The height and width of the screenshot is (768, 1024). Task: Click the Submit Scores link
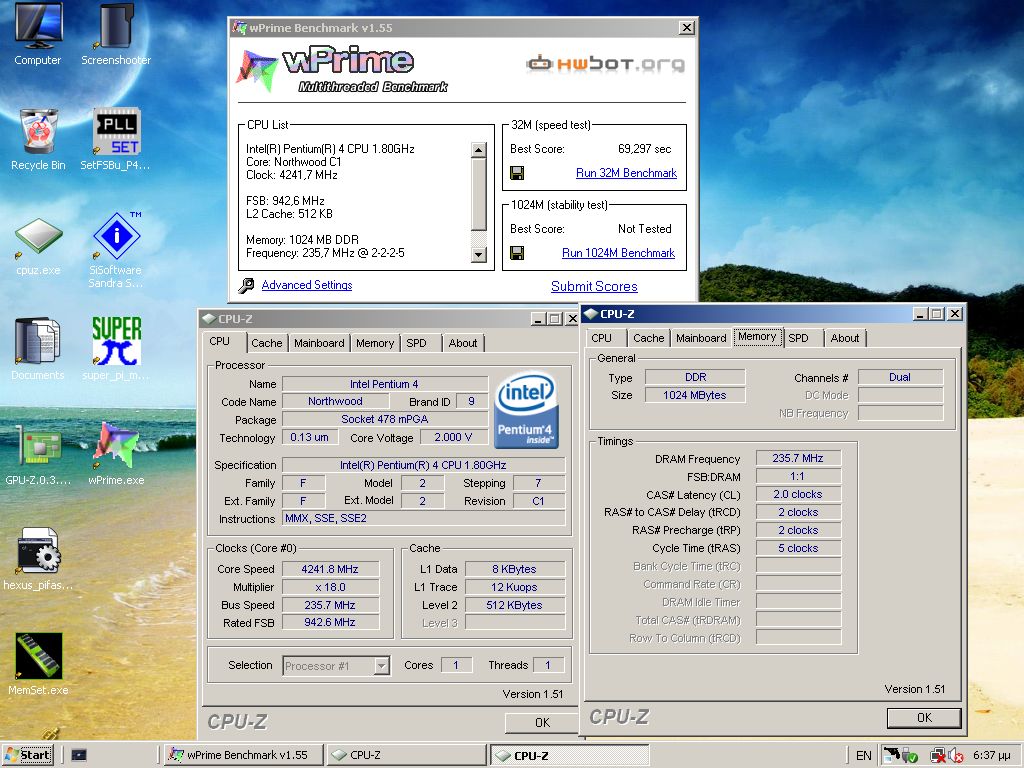coord(594,287)
